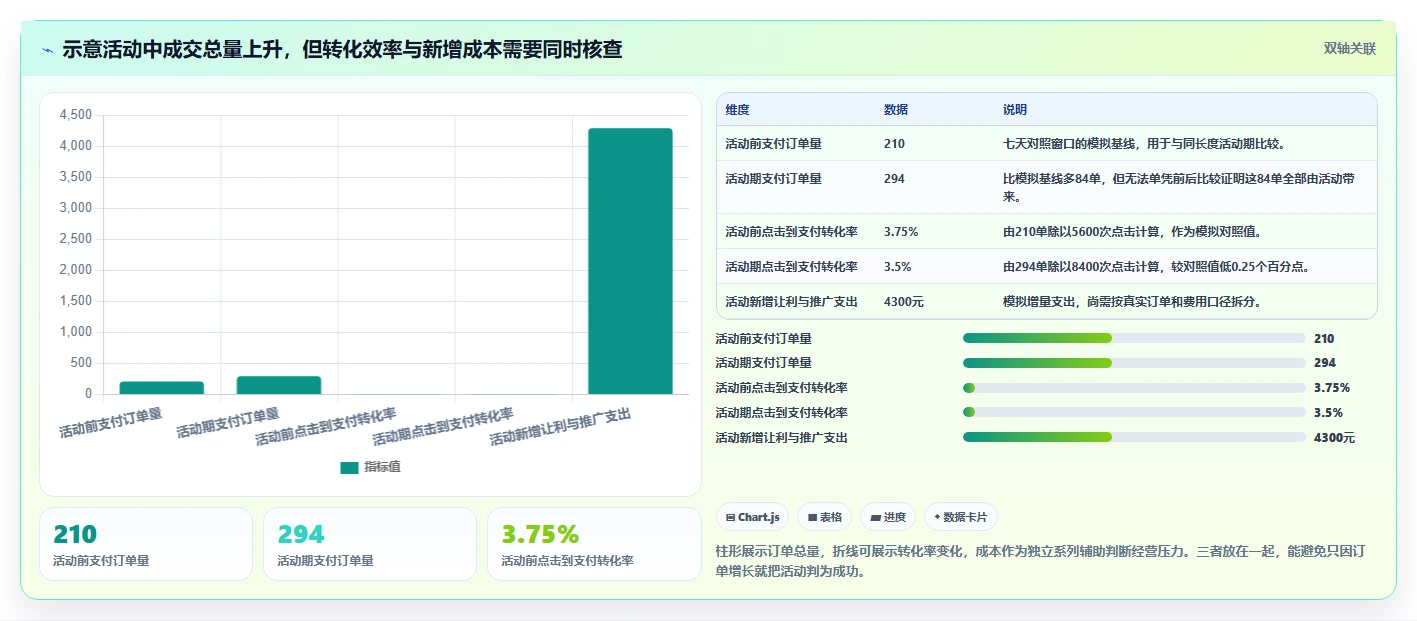The height and width of the screenshot is (621, 1417).
Task: Click the 活动前支付订单量 chart bar
Action: [x=162, y=388]
